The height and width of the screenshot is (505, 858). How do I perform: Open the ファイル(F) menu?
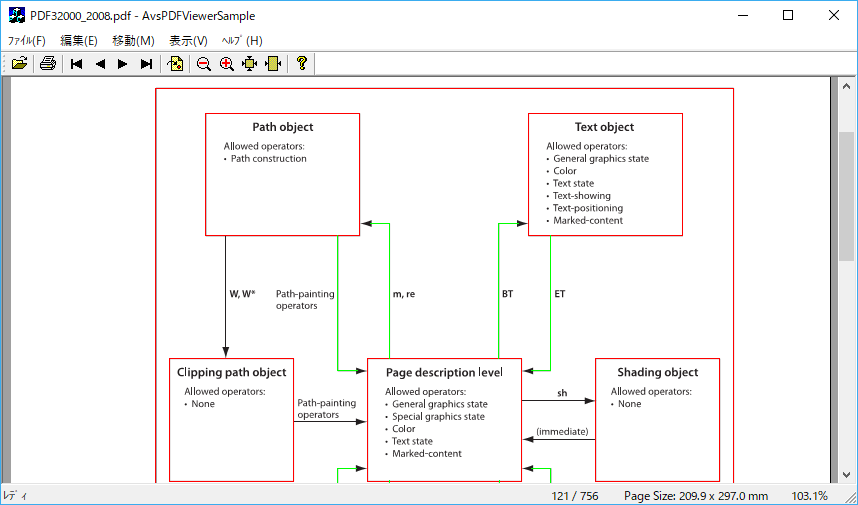(27, 41)
